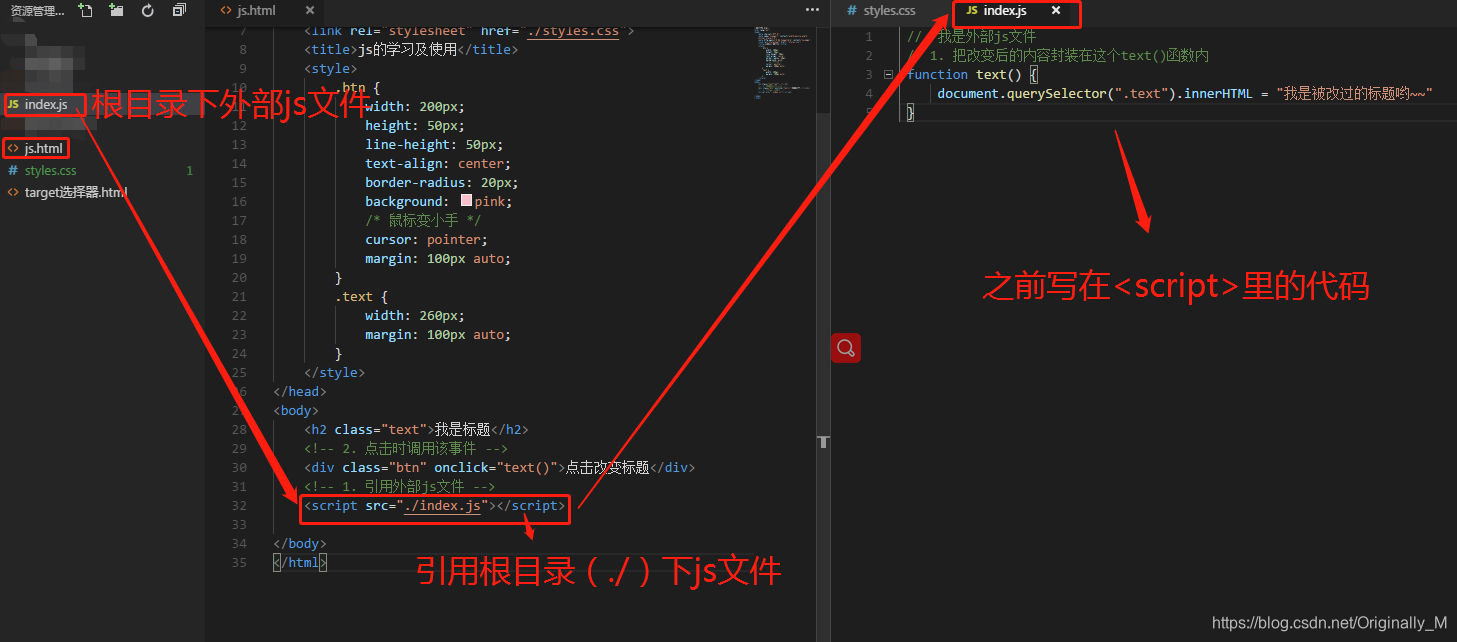Refresh the Explorer view
This screenshot has height=642, width=1457.
tap(147, 10)
